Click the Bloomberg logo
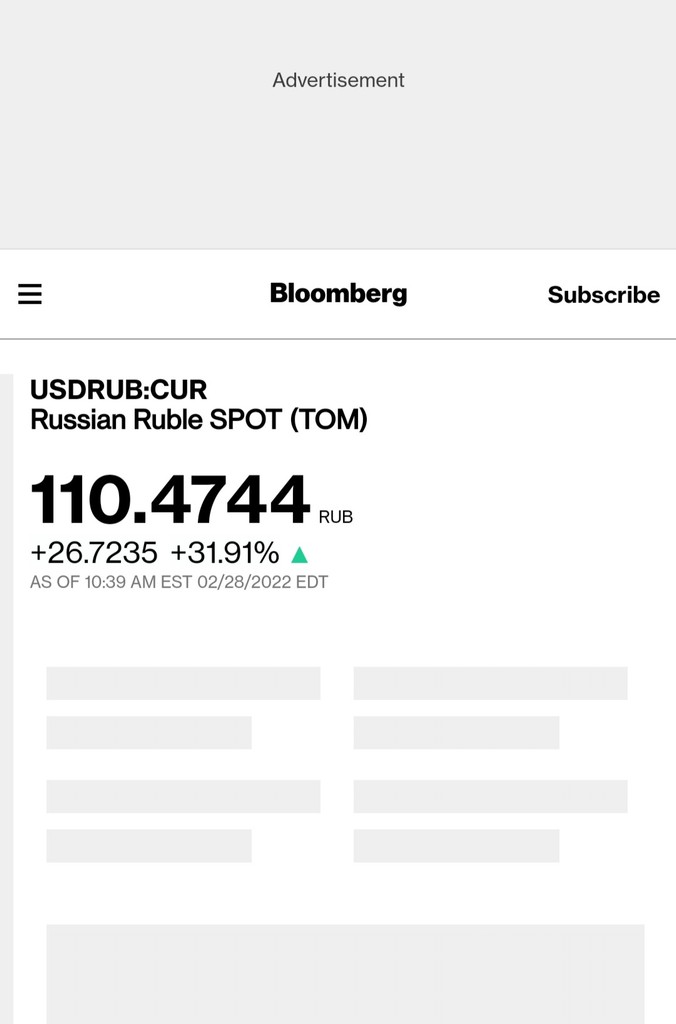 (338, 294)
